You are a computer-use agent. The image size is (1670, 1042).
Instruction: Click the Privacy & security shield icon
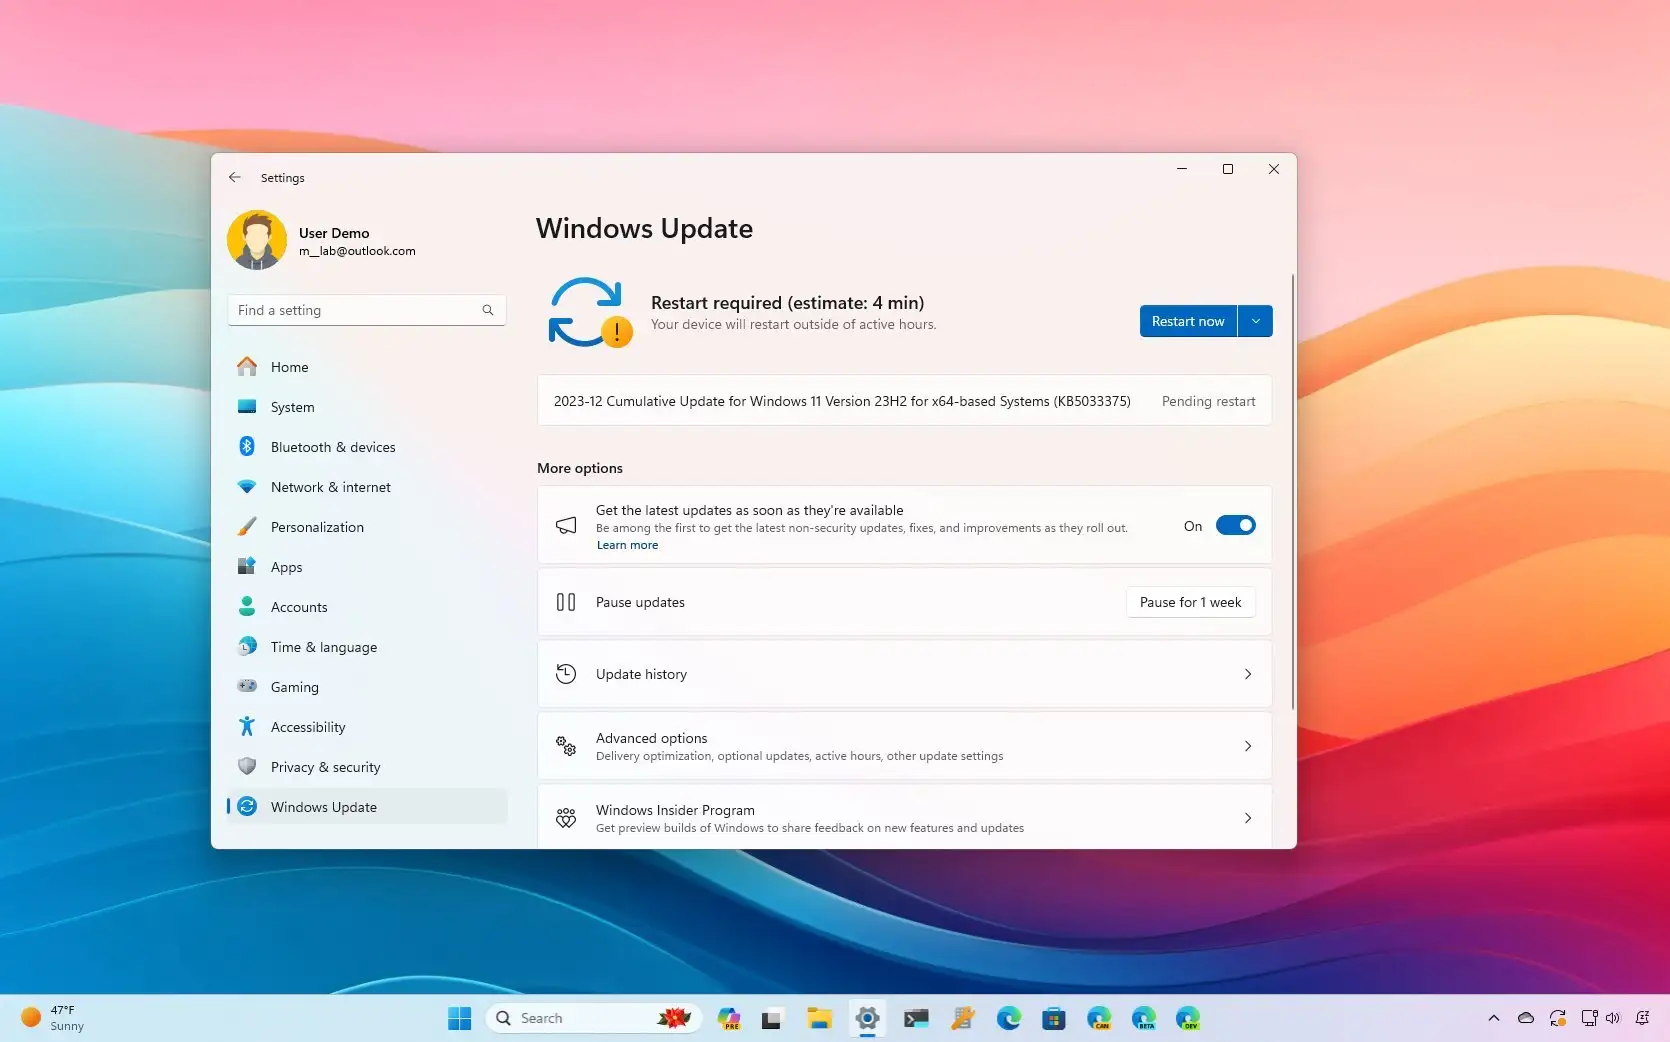(247, 766)
